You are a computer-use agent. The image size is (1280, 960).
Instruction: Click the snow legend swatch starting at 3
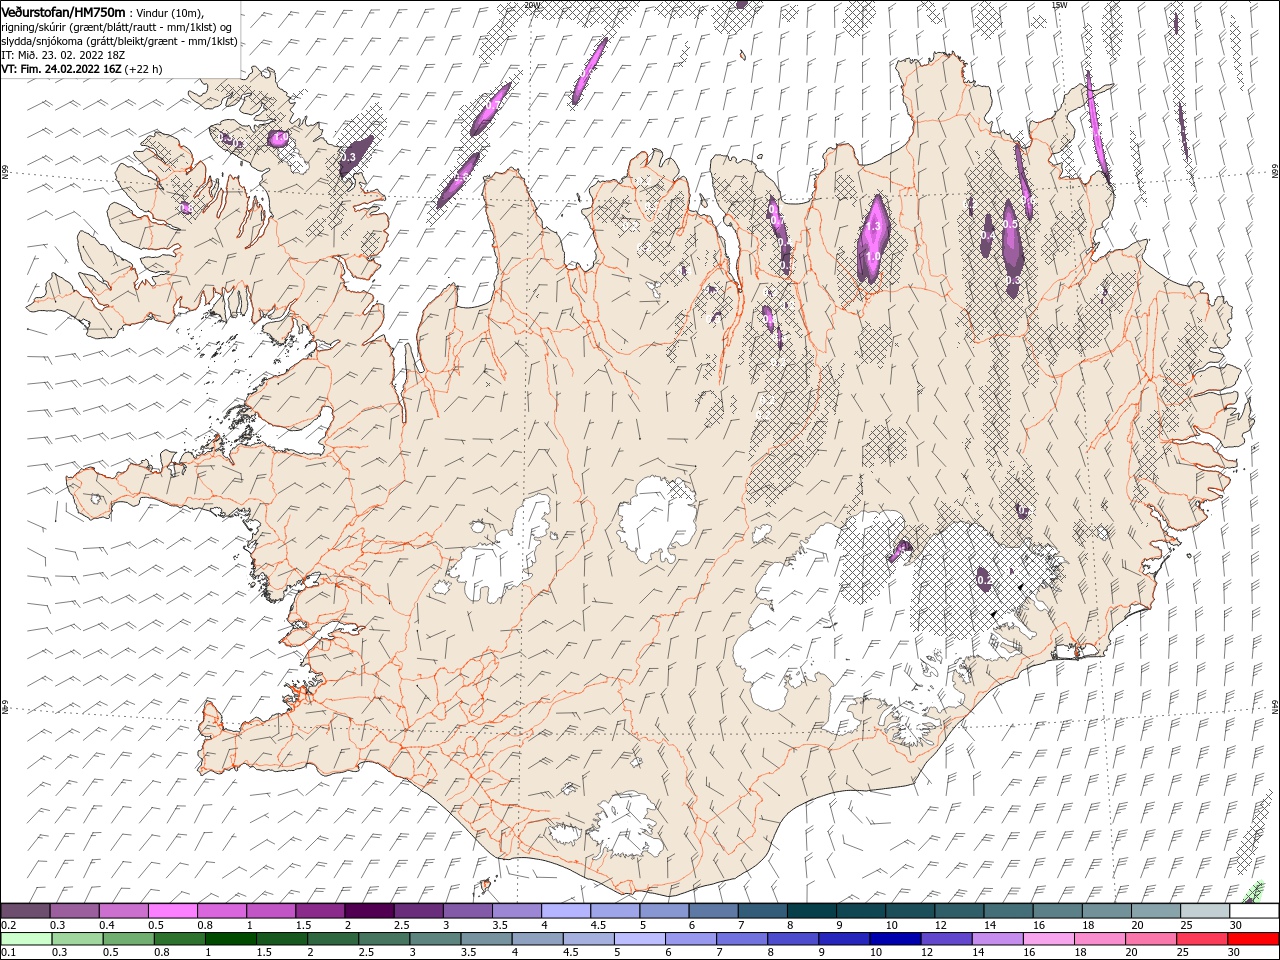(467, 910)
